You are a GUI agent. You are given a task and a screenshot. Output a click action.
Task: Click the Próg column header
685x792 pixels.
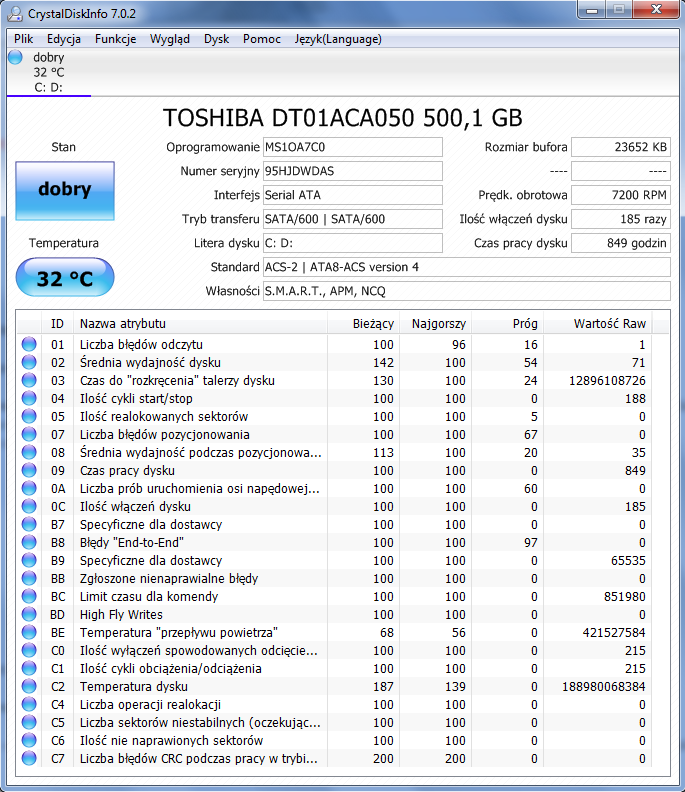507,324
